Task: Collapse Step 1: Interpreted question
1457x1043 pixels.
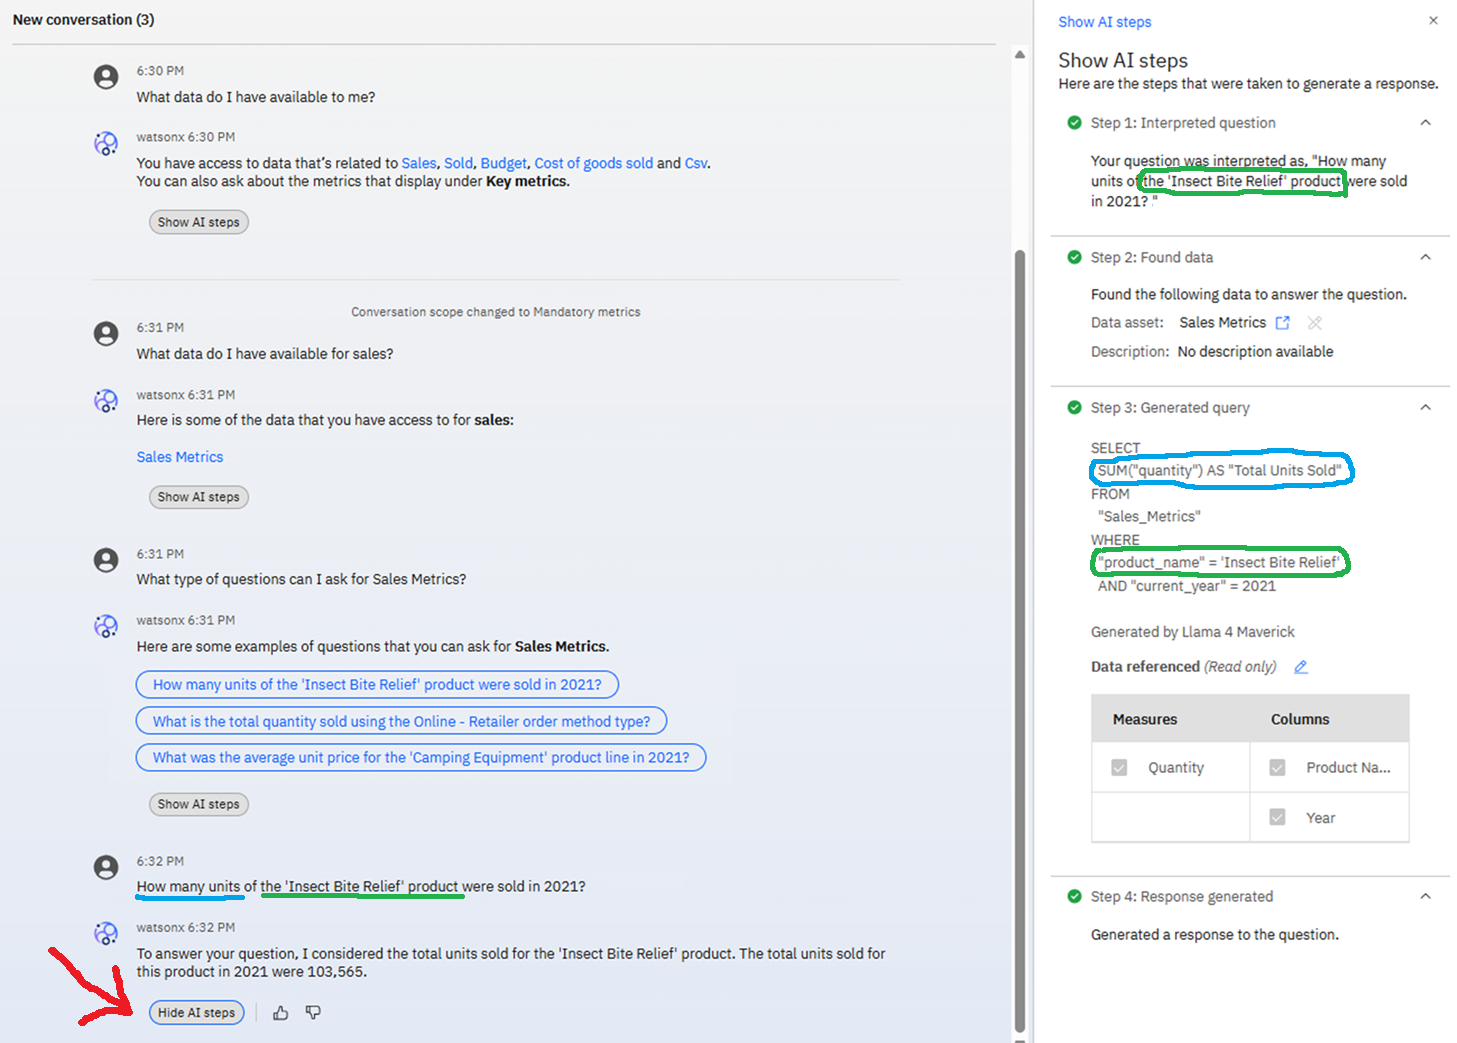Action: 1425,122
